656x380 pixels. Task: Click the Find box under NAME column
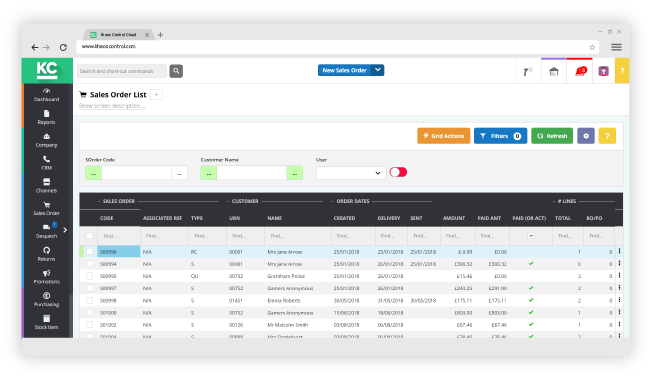298,236
